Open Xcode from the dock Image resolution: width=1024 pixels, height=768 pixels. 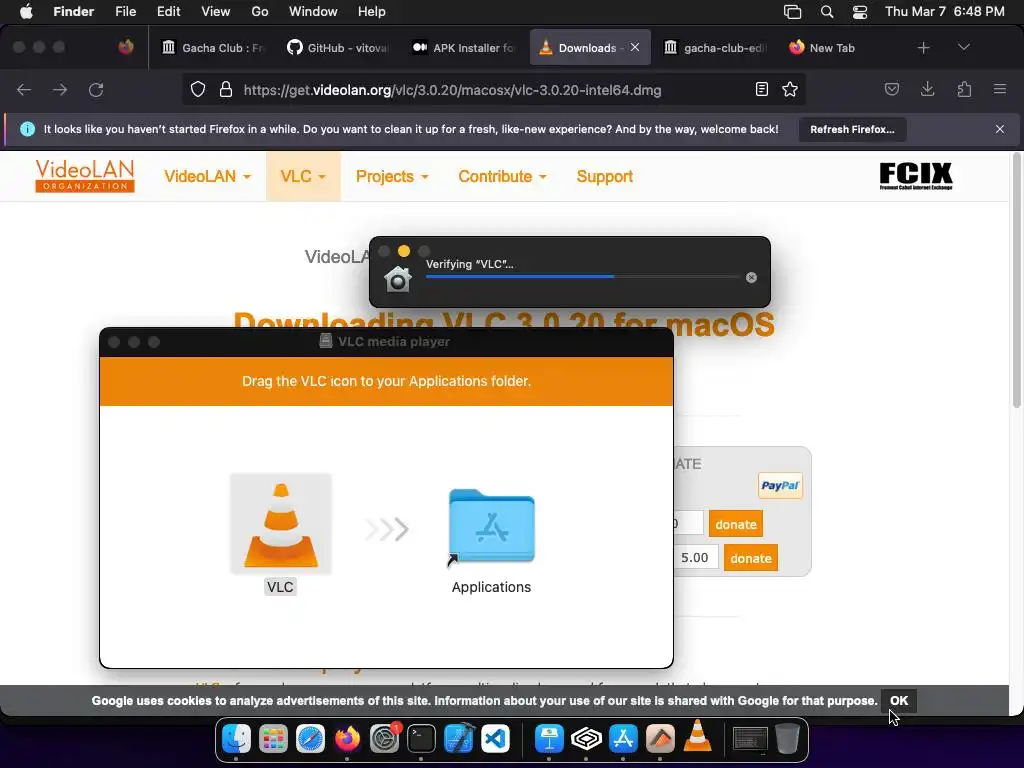tap(458, 739)
